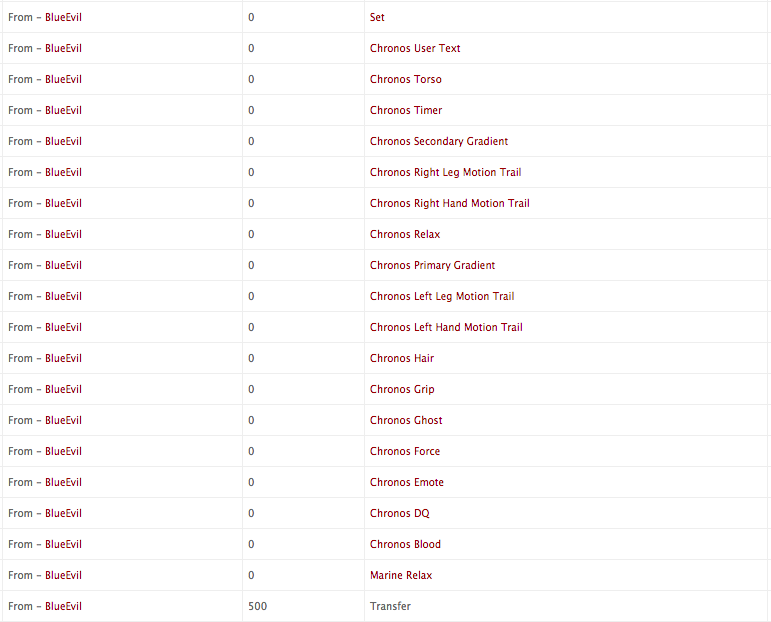
Task: Open the Chronos Torso item link
Action: [x=406, y=79]
